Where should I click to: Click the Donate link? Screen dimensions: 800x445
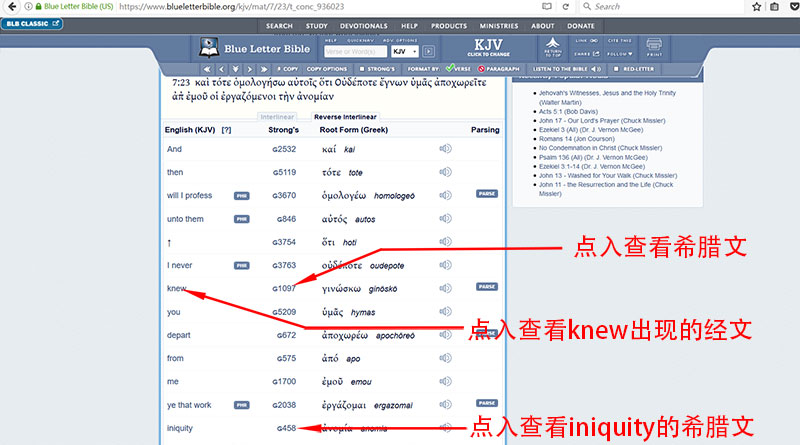pos(581,26)
